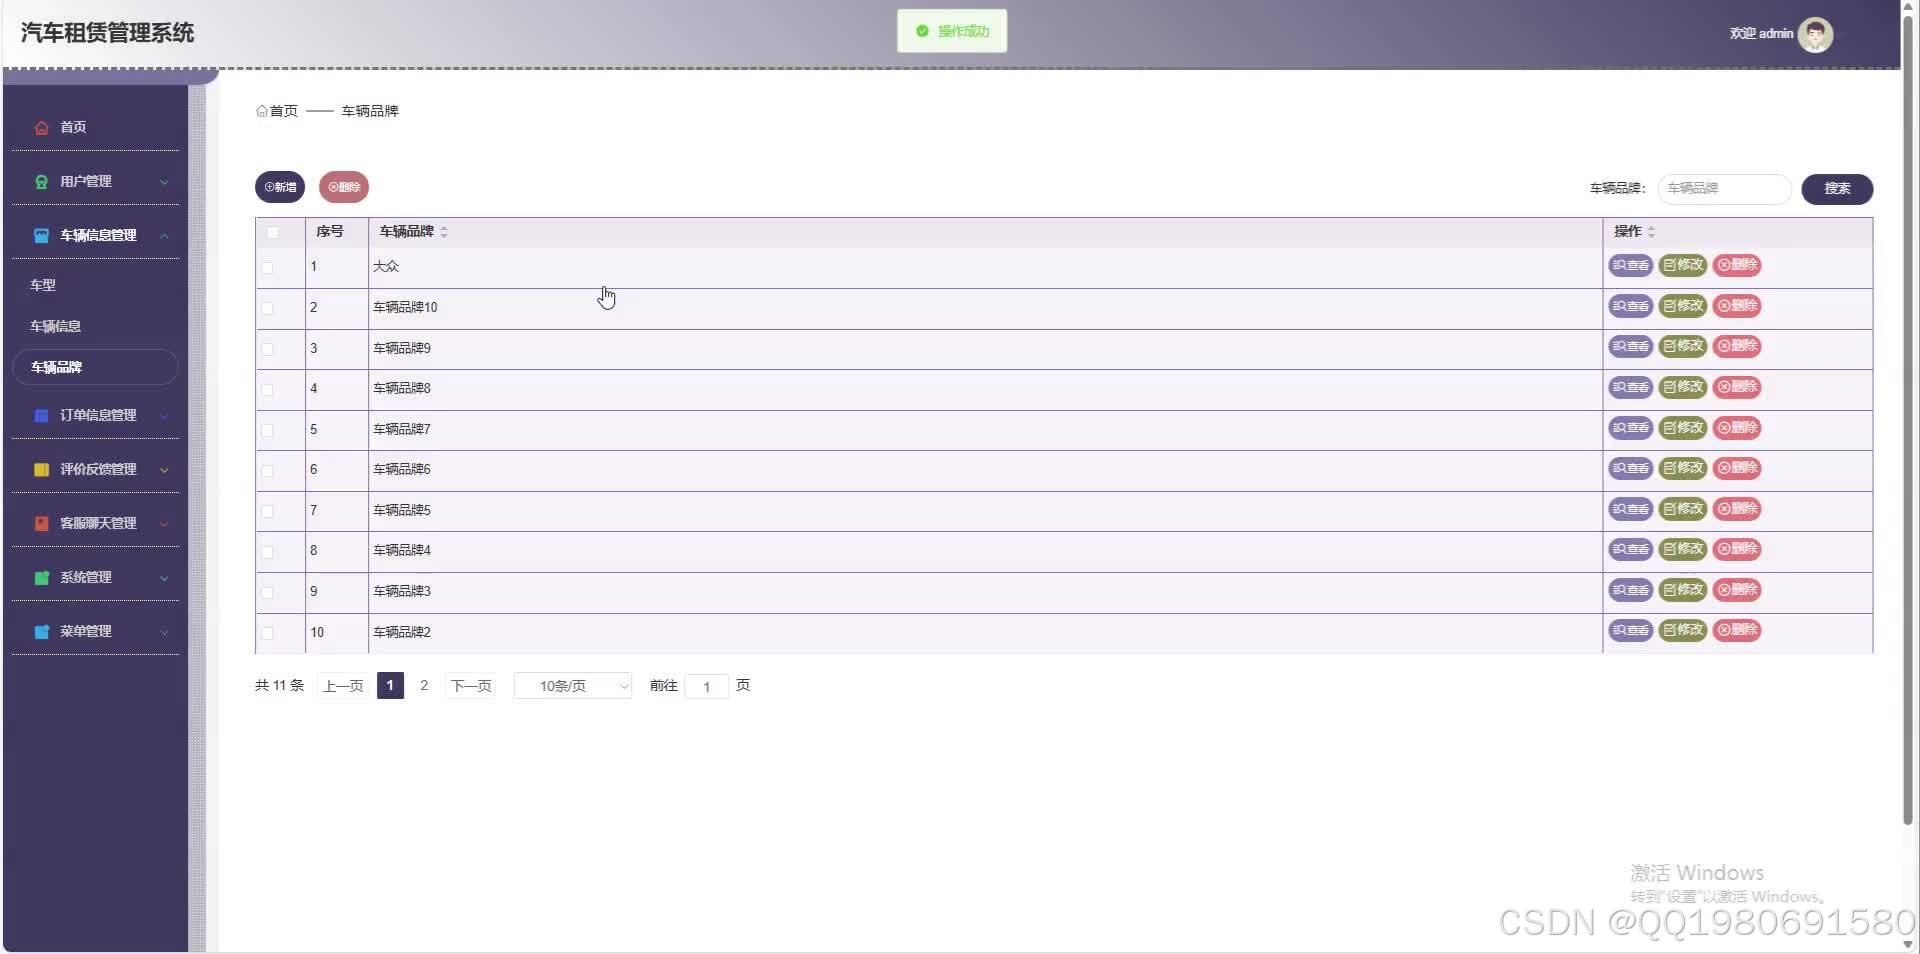Screen dimensions: 1920x954
Task: Expand the 用户管理 menu chevron
Action: 164,182
